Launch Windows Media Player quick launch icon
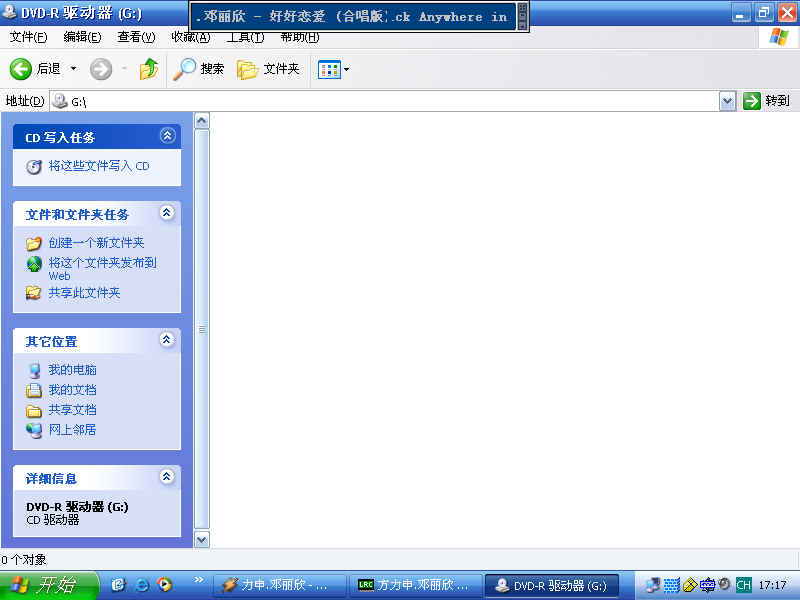The height and width of the screenshot is (600, 800). [x=165, y=585]
